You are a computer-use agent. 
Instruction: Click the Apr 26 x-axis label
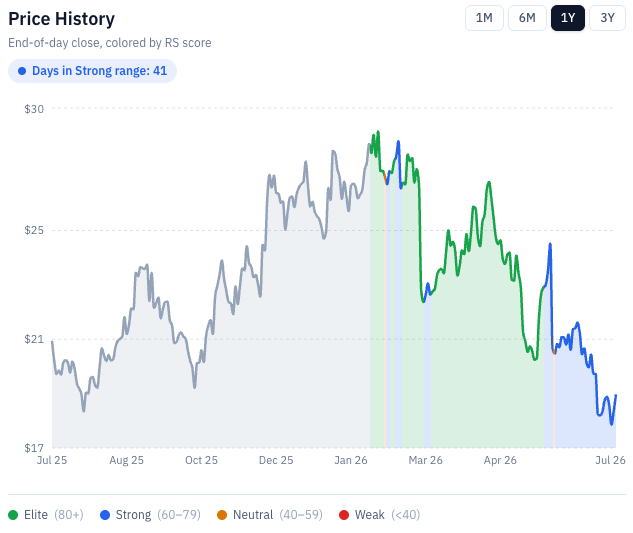pyautogui.click(x=500, y=460)
